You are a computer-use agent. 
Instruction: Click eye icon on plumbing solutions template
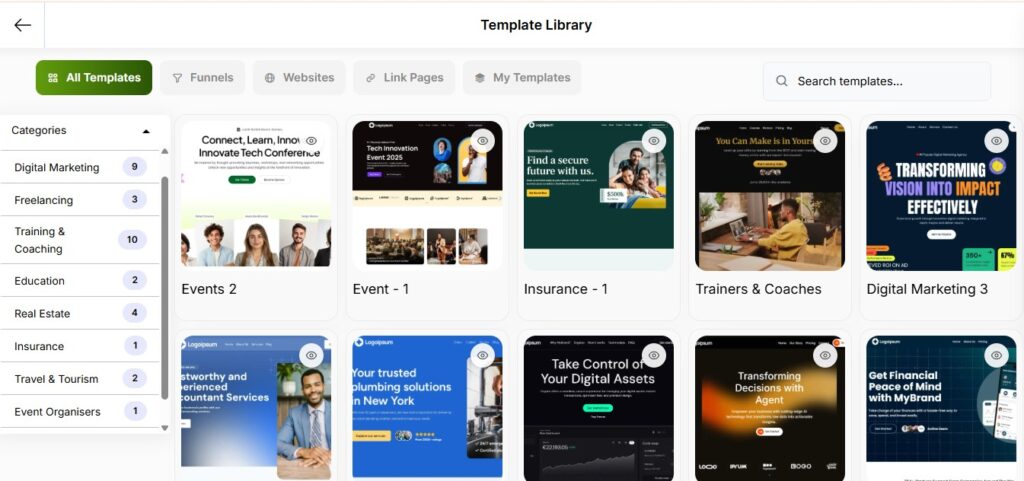pyautogui.click(x=483, y=355)
